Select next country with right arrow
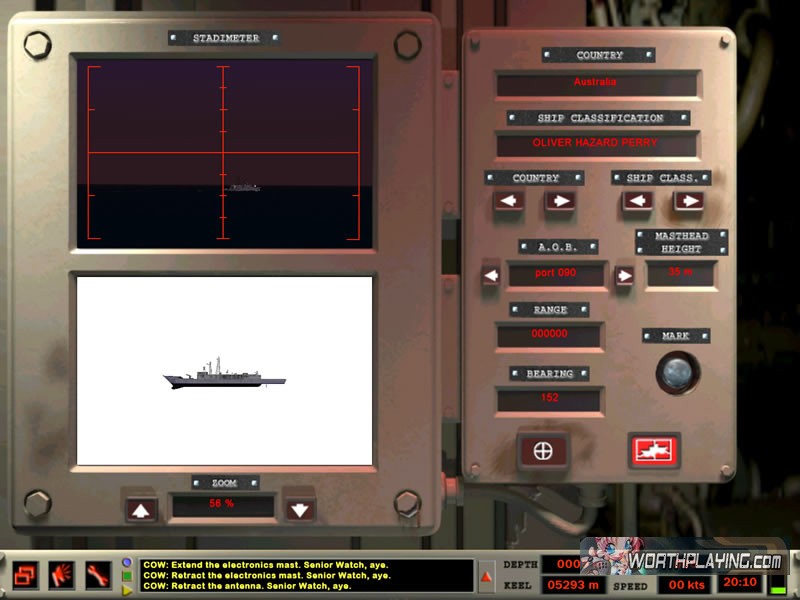Screen dimensions: 800x600 point(560,201)
